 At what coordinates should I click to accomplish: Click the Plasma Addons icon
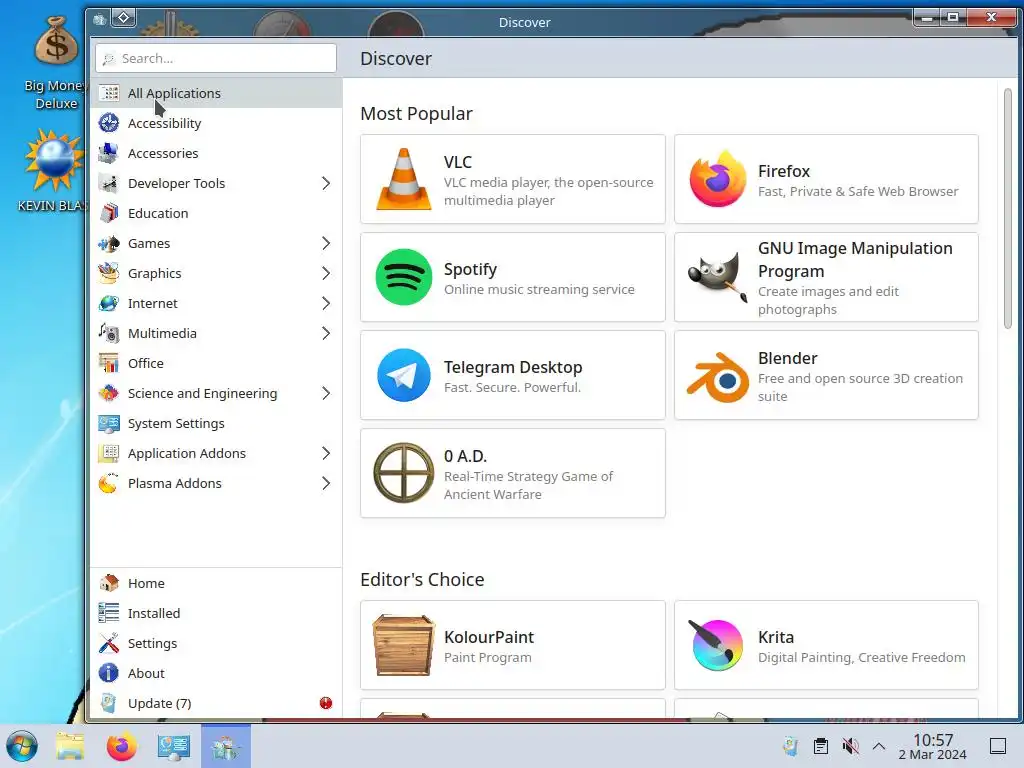[108, 483]
